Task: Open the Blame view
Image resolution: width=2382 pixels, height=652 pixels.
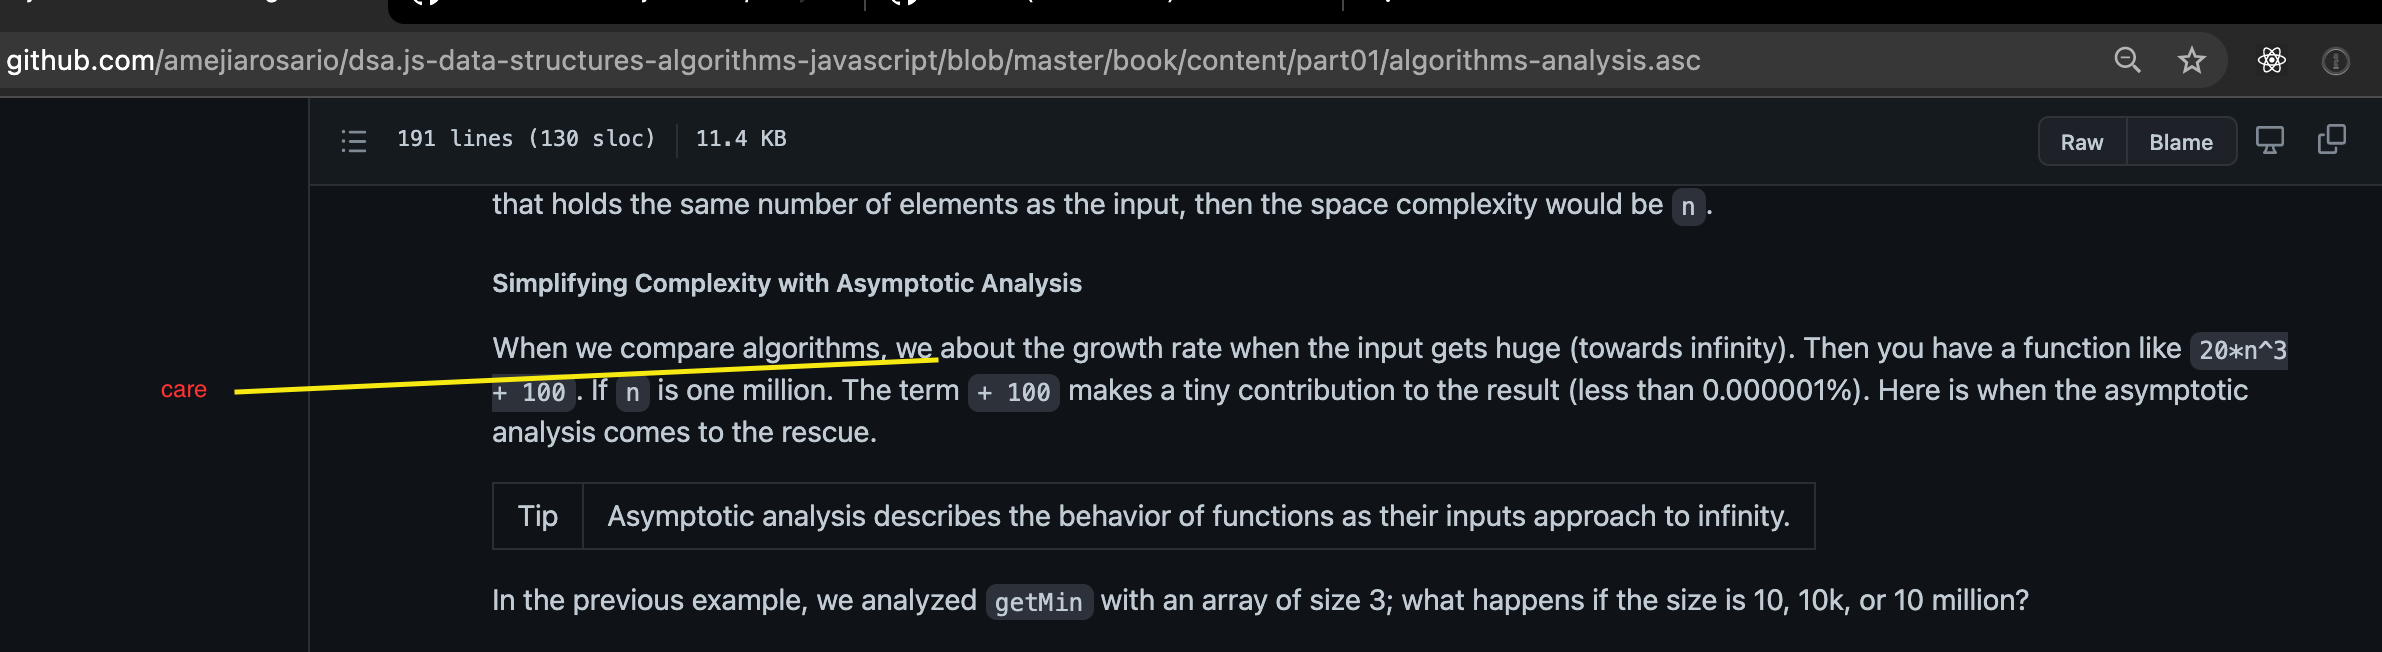Action: tap(2181, 142)
